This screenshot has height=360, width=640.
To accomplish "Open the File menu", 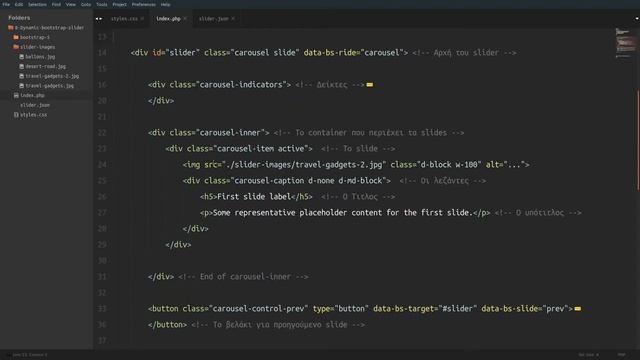I will (6, 4).
